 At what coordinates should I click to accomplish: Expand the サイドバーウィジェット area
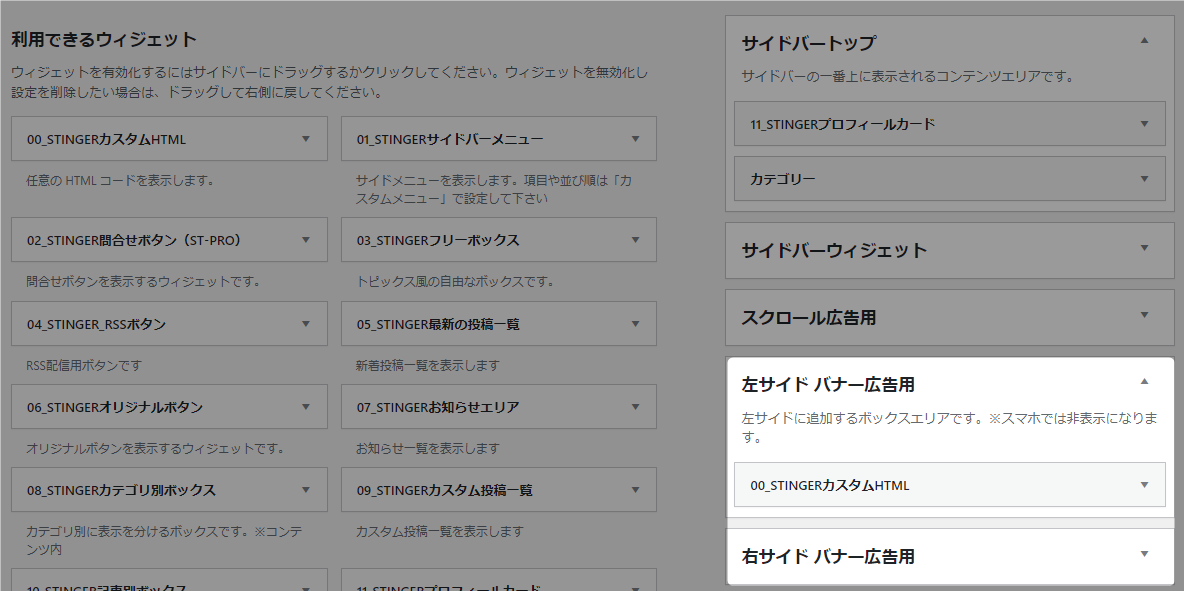(1144, 248)
